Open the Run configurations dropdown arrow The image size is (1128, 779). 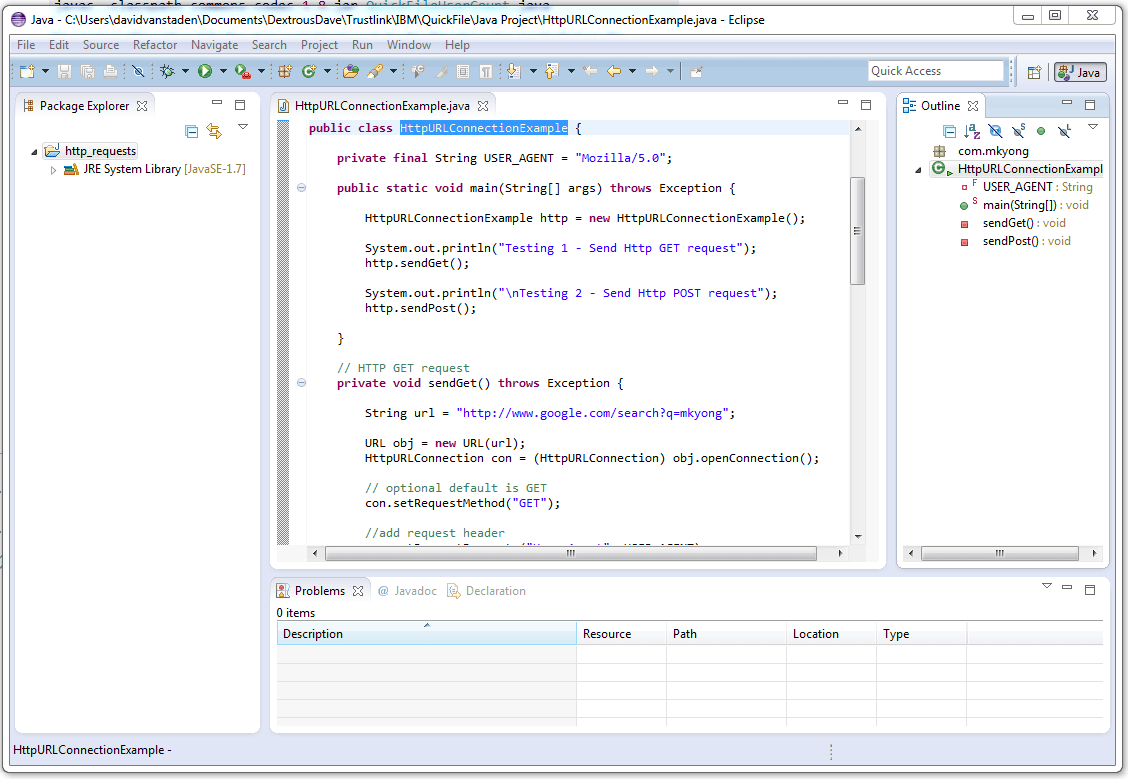coord(223,71)
